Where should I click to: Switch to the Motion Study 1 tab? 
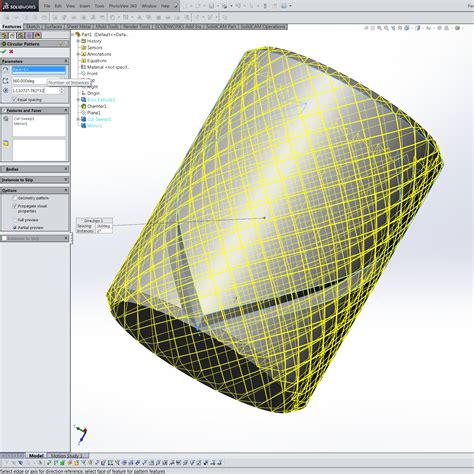pos(66,456)
